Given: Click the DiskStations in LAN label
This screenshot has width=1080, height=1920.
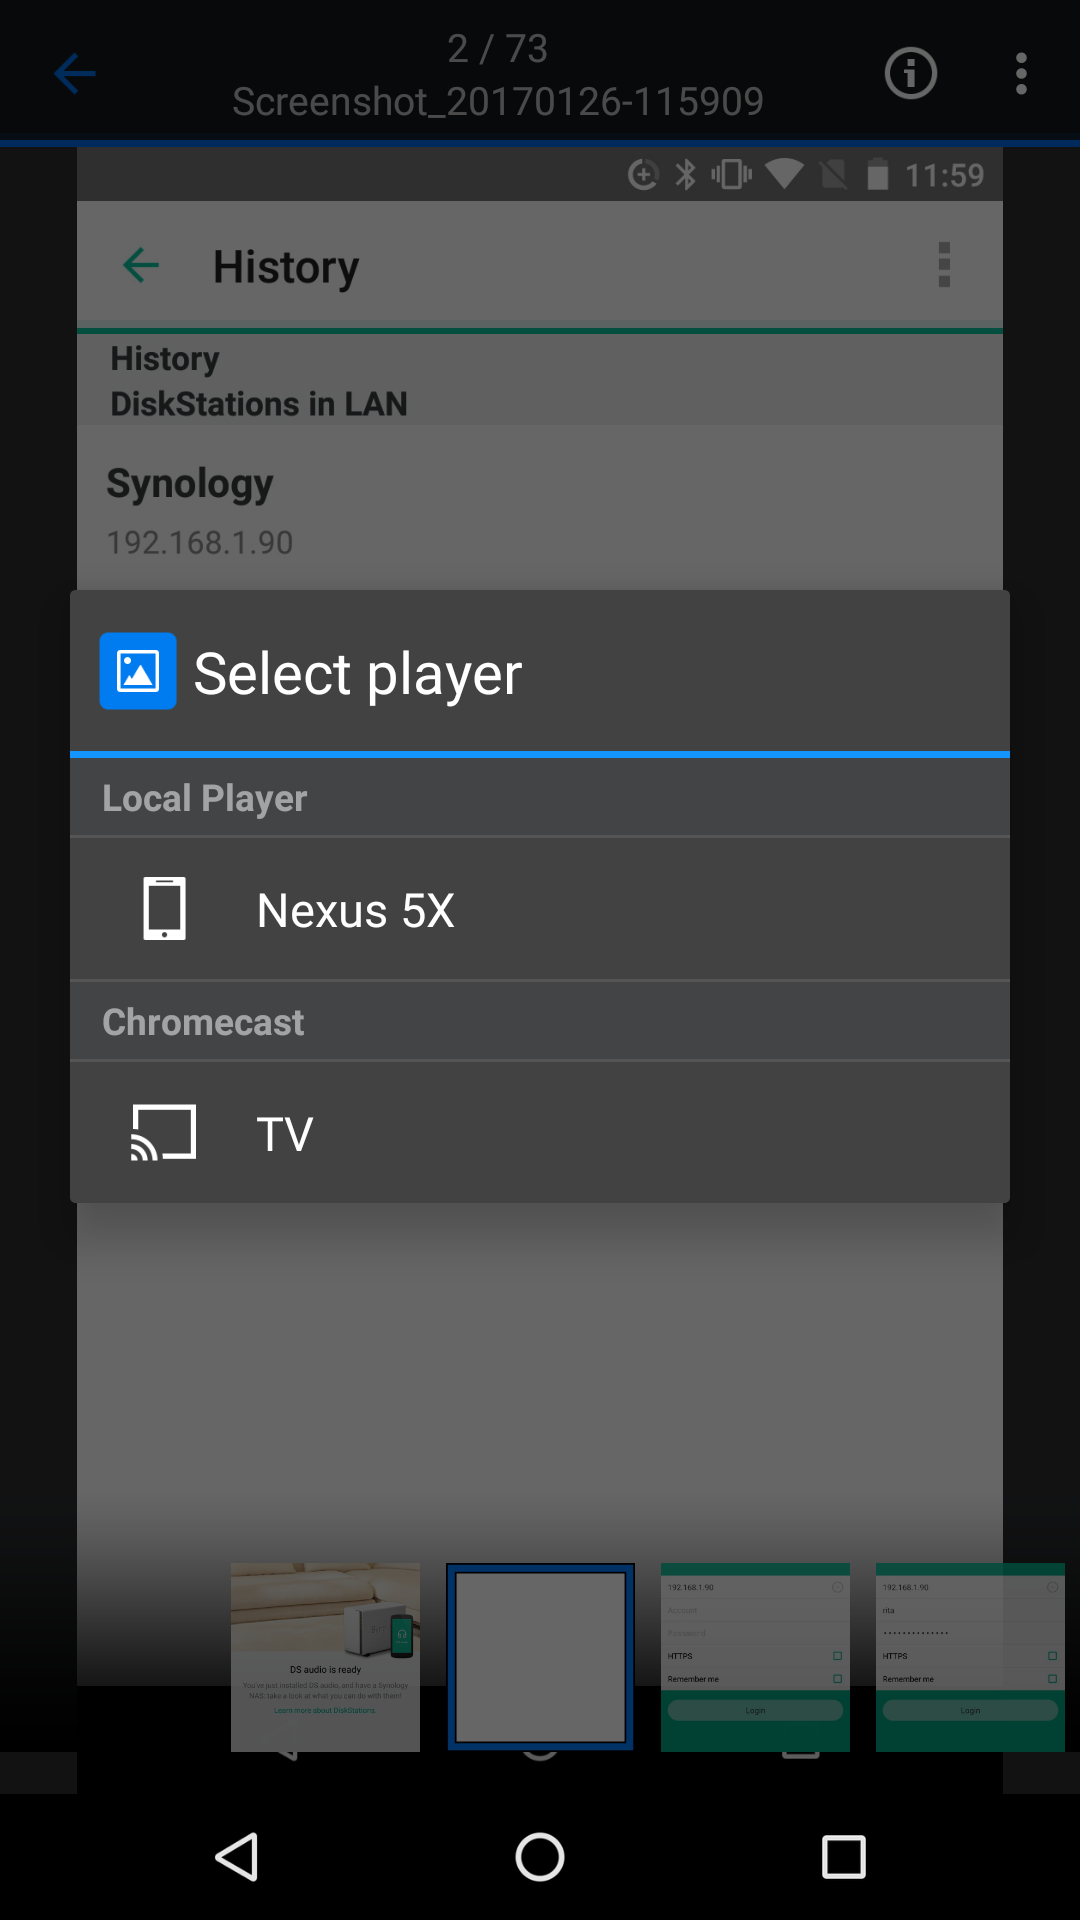Looking at the screenshot, I should (259, 404).
